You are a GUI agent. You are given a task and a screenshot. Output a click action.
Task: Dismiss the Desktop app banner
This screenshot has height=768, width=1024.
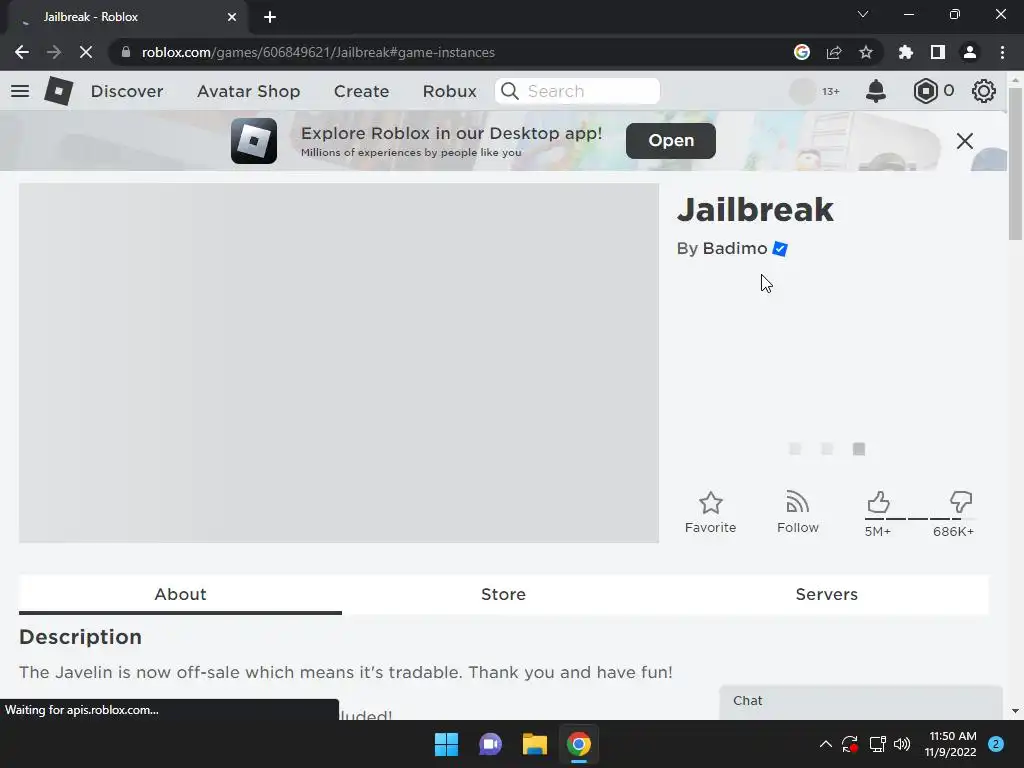965,141
